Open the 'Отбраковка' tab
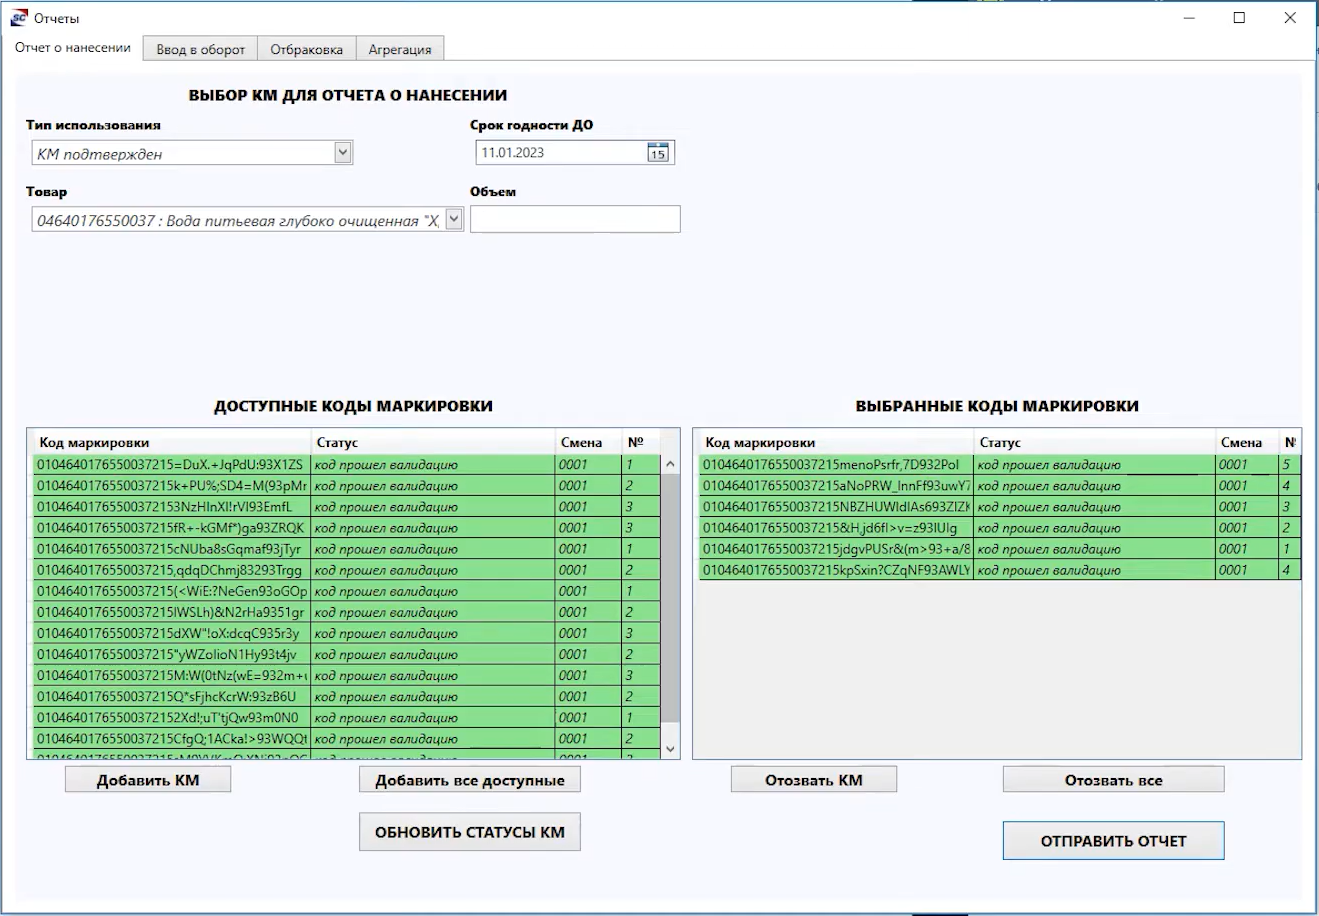Screen dimensions: 1319x916 click(307, 49)
